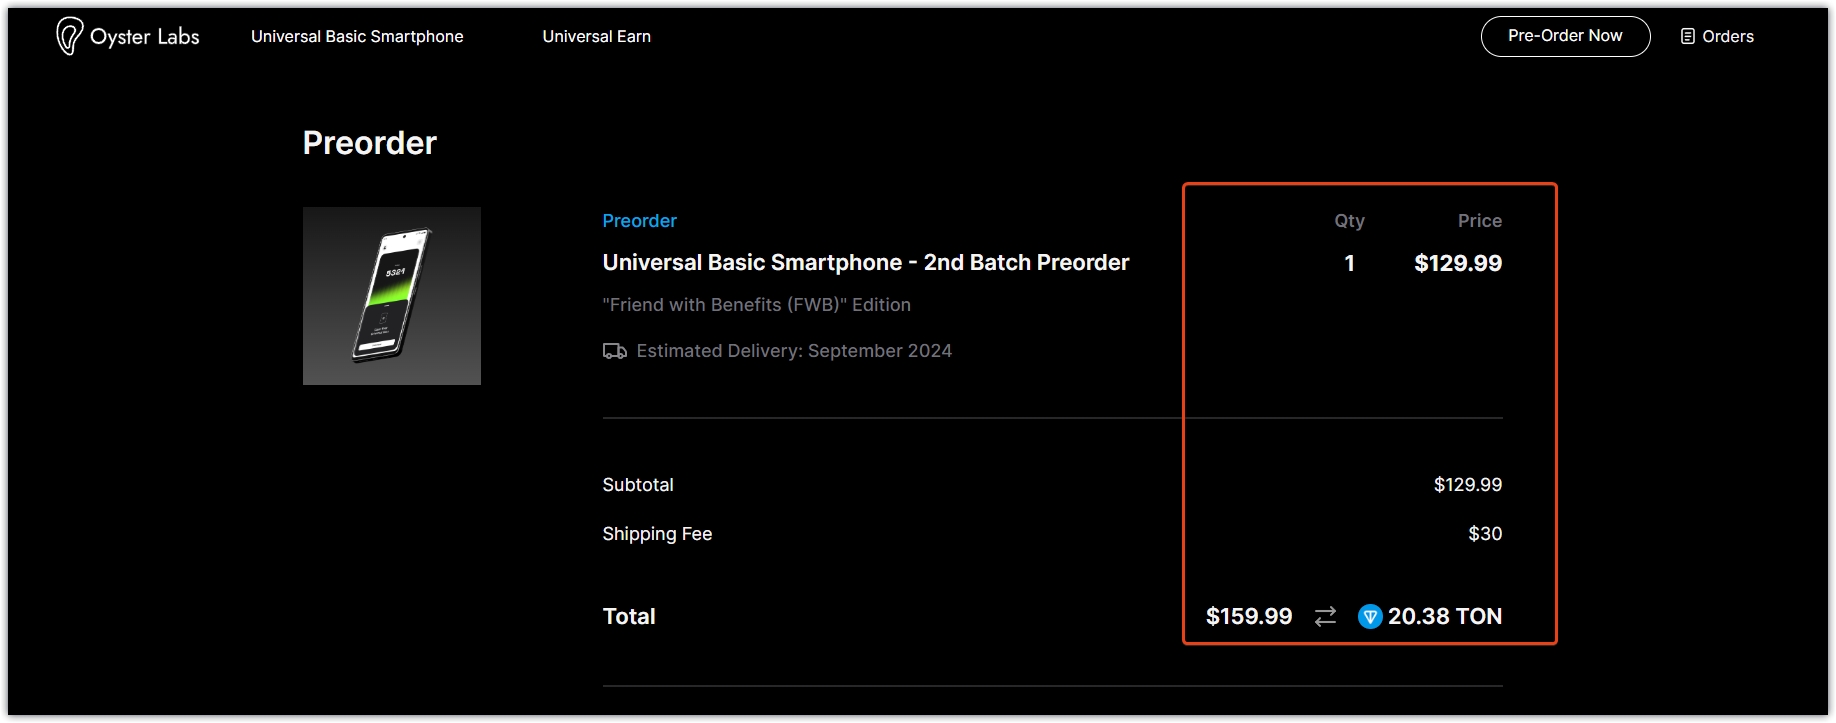Open the Universal Earn menu item
The width and height of the screenshot is (1836, 723).
click(x=596, y=36)
